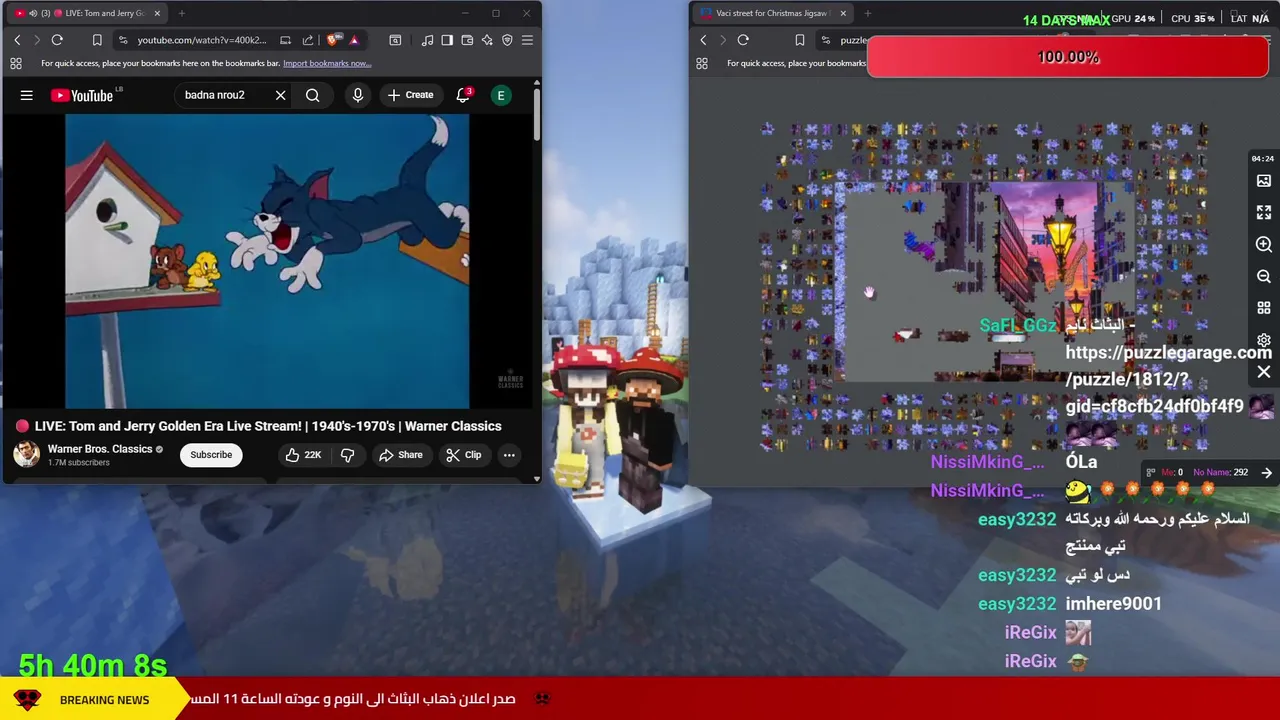Mute the YouTube tab audio icon
Image resolution: width=1280 pixels, height=720 pixels.
(33, 13)
